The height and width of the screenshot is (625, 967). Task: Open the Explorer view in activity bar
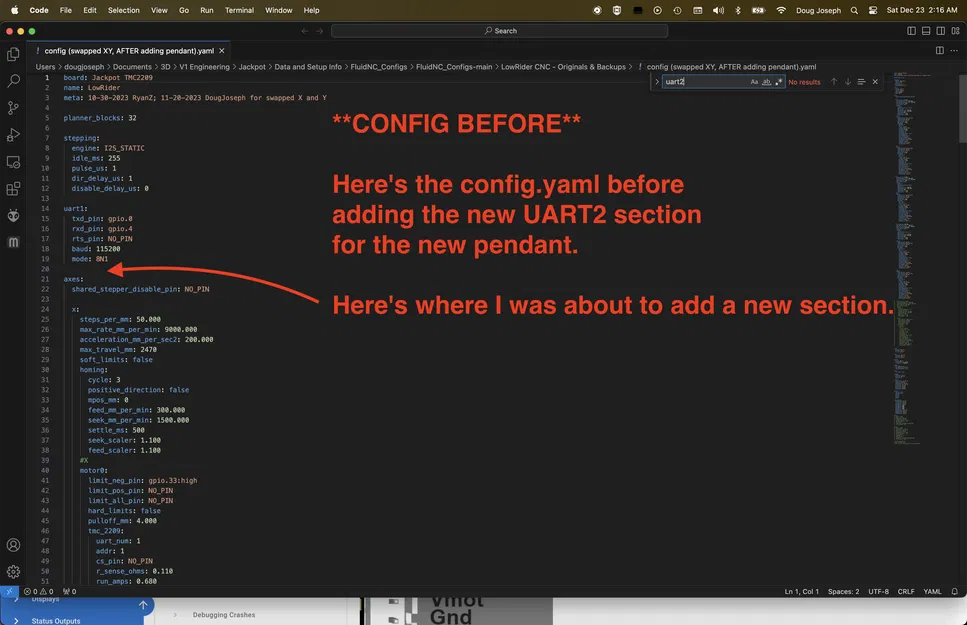coord(13,54)
